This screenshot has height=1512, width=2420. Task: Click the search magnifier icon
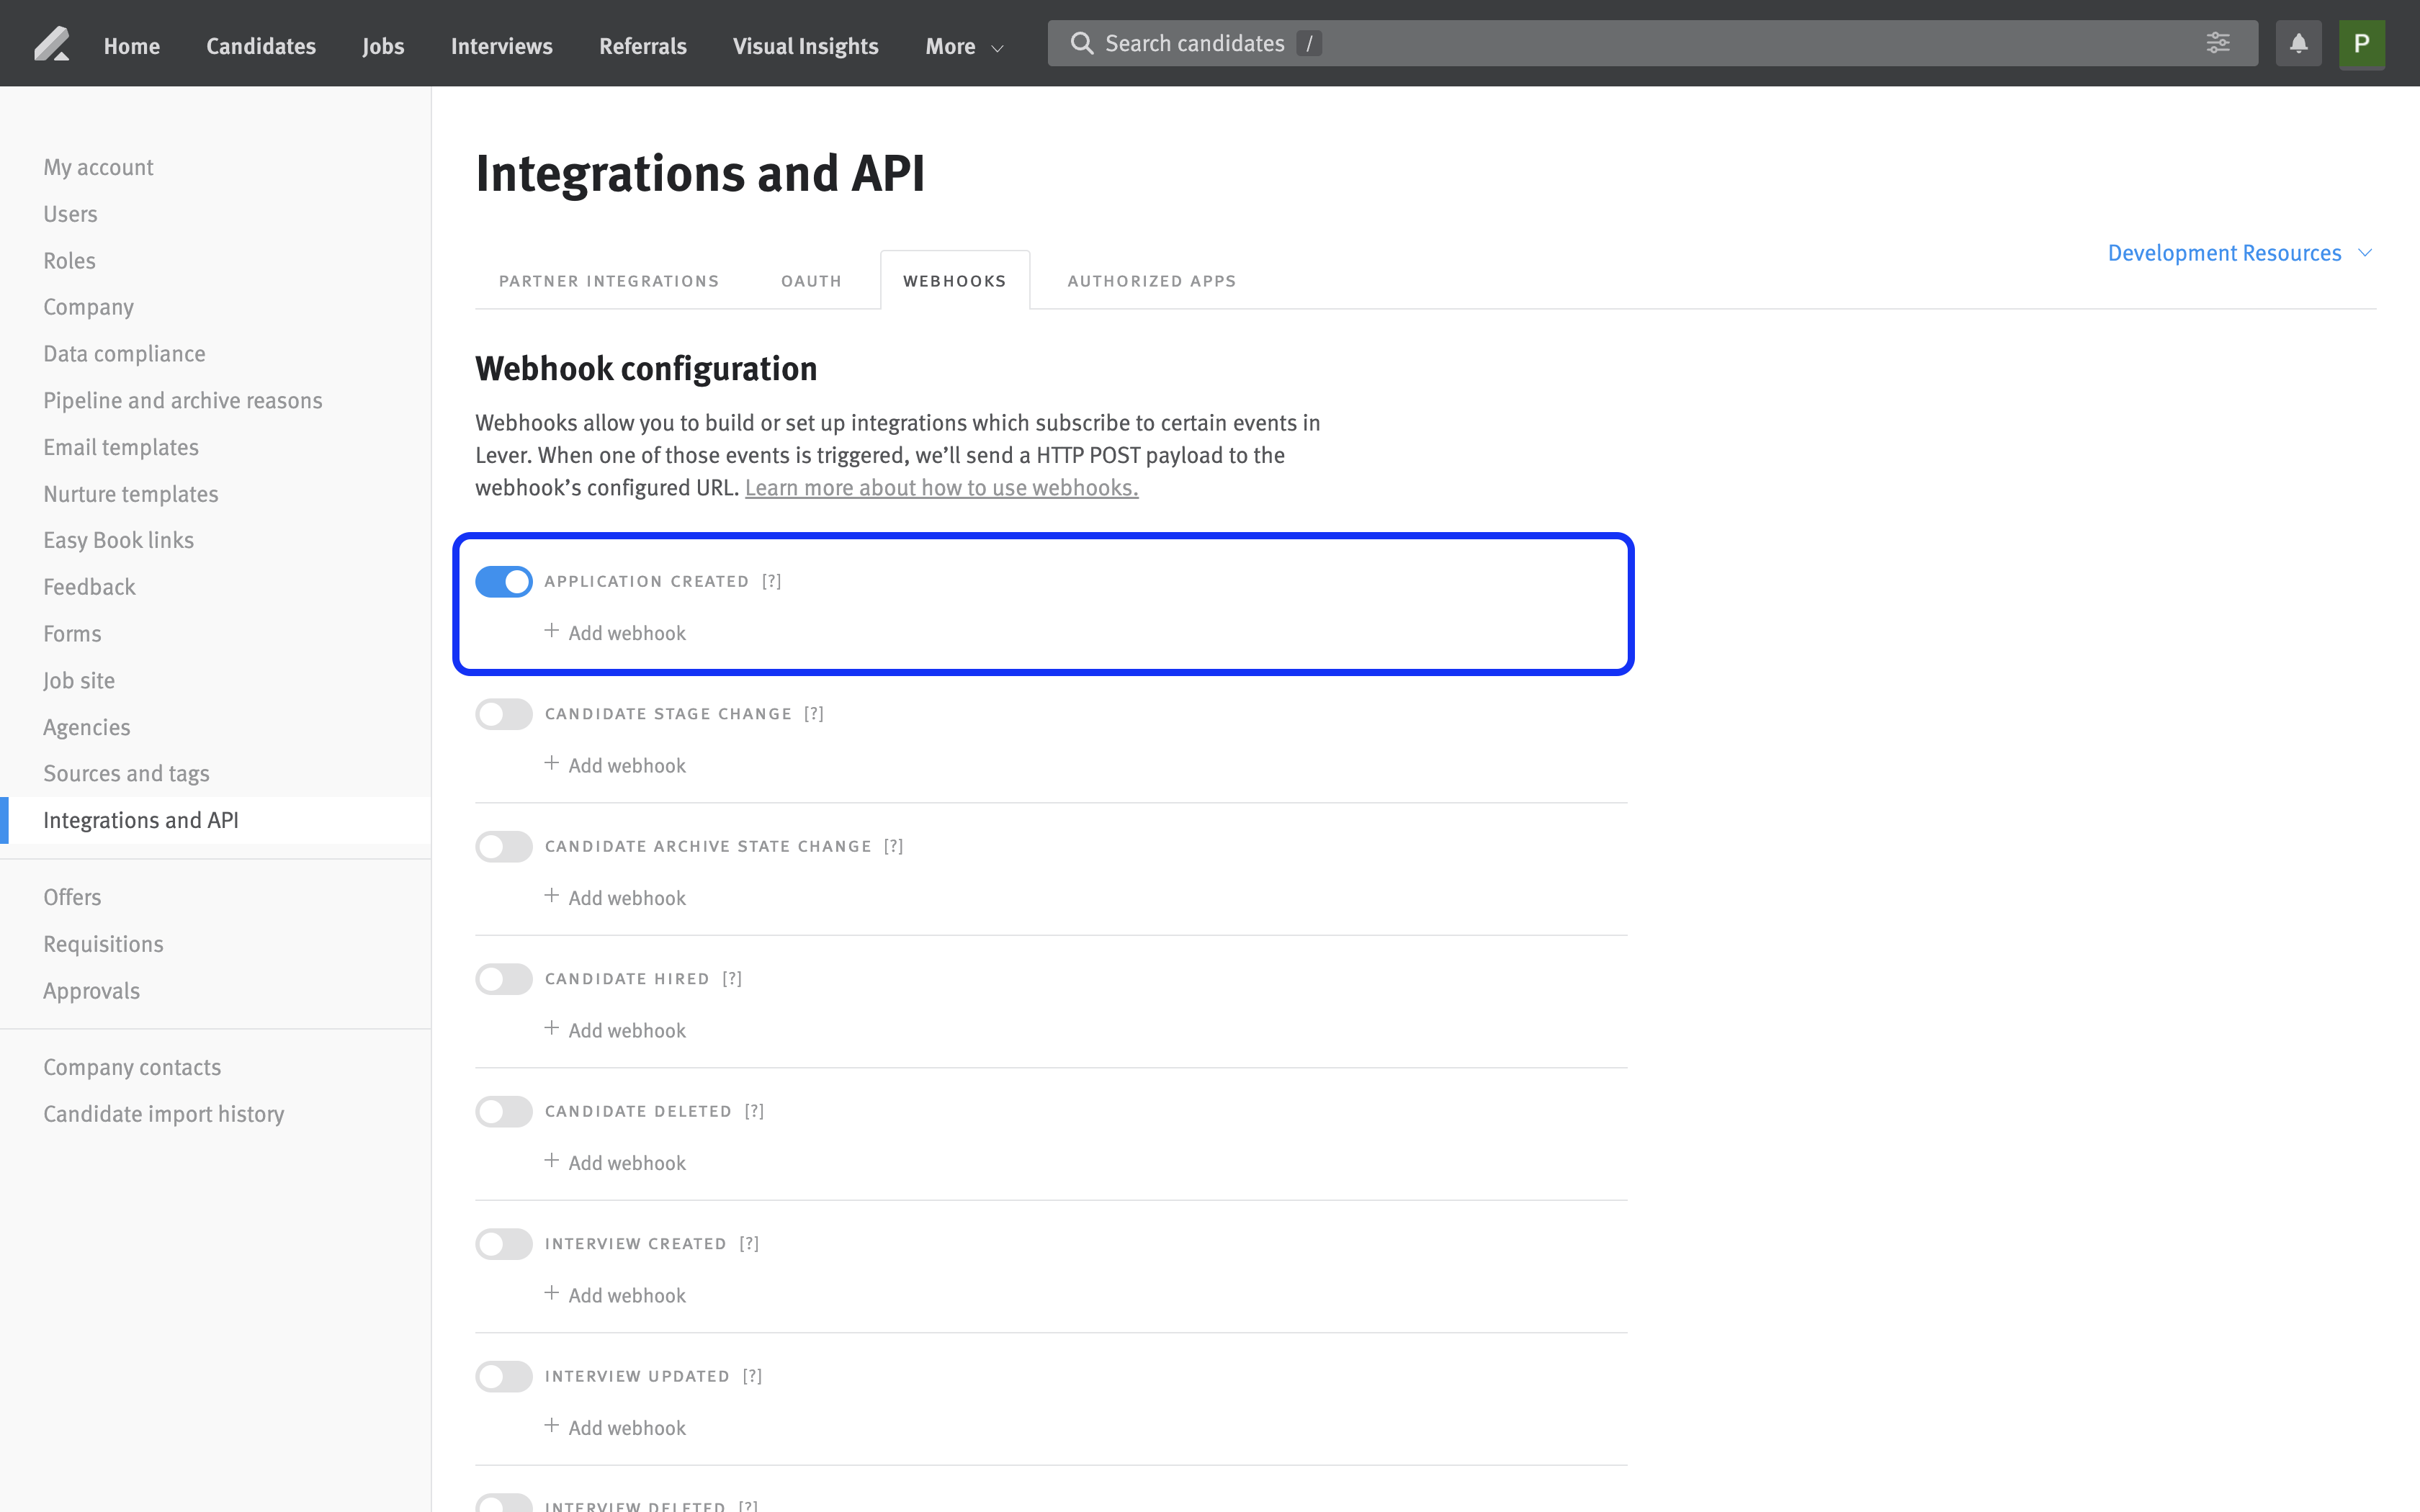click(x=1081, y=44)
